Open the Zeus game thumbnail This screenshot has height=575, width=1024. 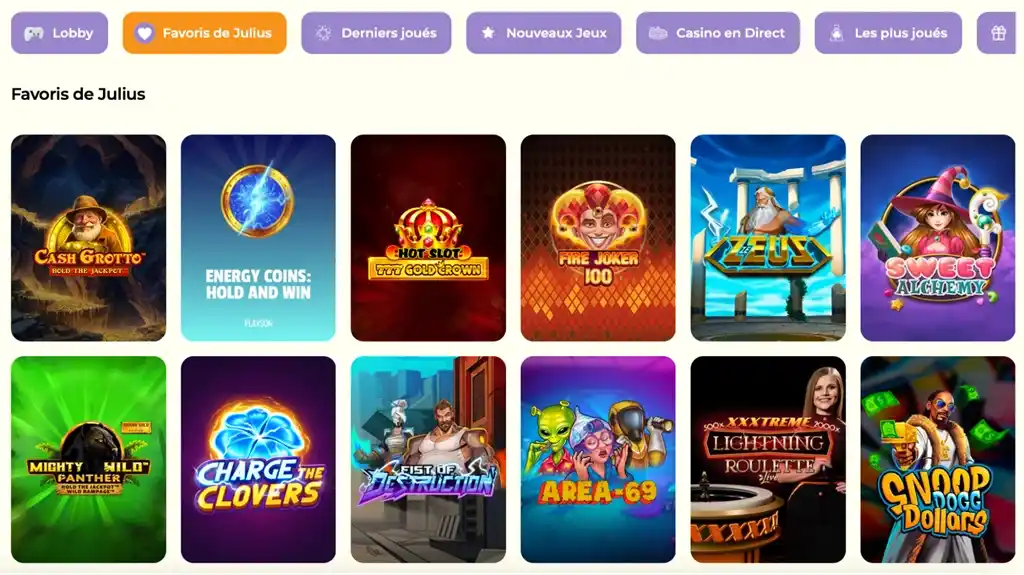768,238
